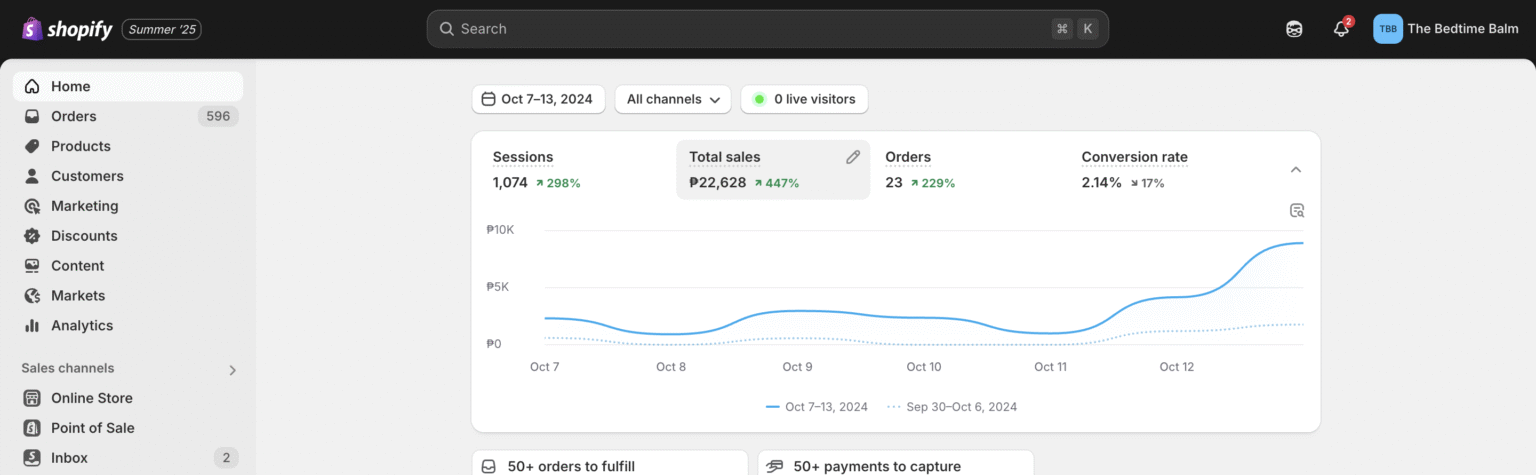This screenshot has width=1536, height=475.
Task: Expand the Sales channels section arrow
Action: pos(233,370)
